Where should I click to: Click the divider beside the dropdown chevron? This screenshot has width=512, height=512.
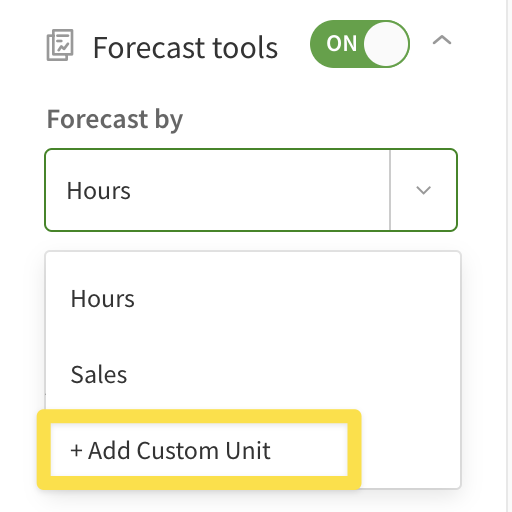click(390, 190)
